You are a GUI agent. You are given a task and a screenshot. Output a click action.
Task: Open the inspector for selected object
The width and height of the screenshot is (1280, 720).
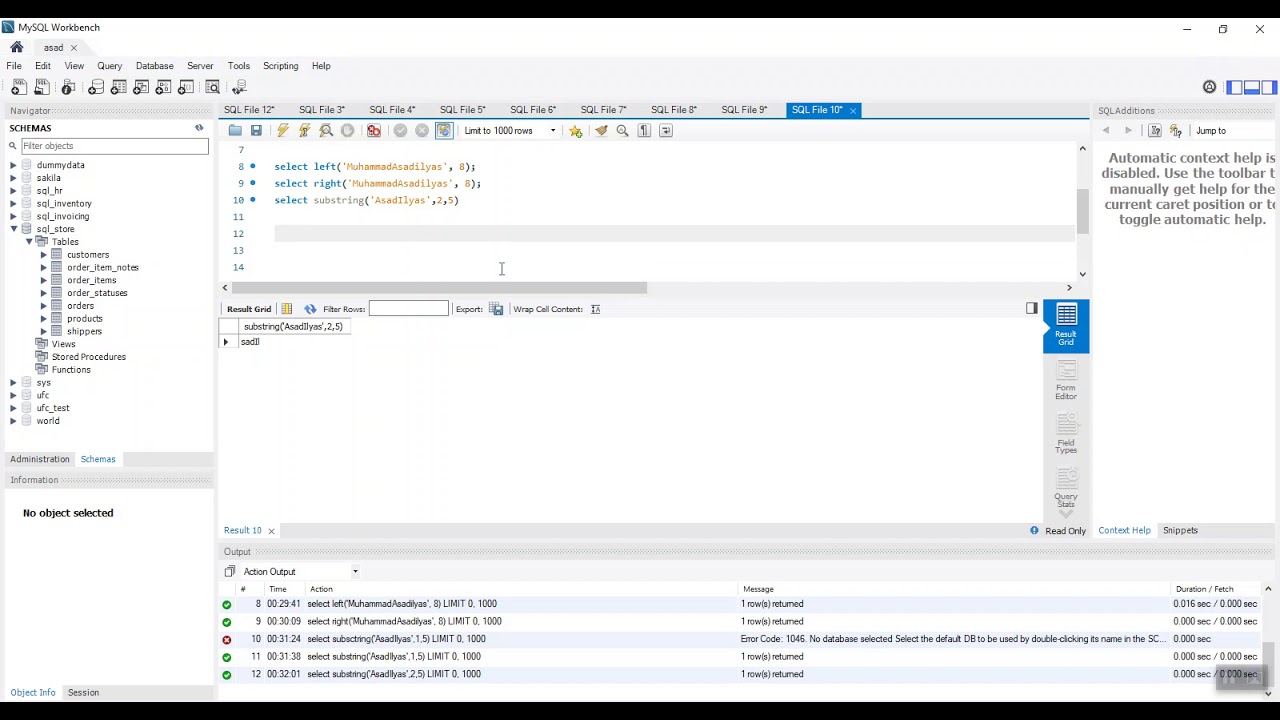68,88
